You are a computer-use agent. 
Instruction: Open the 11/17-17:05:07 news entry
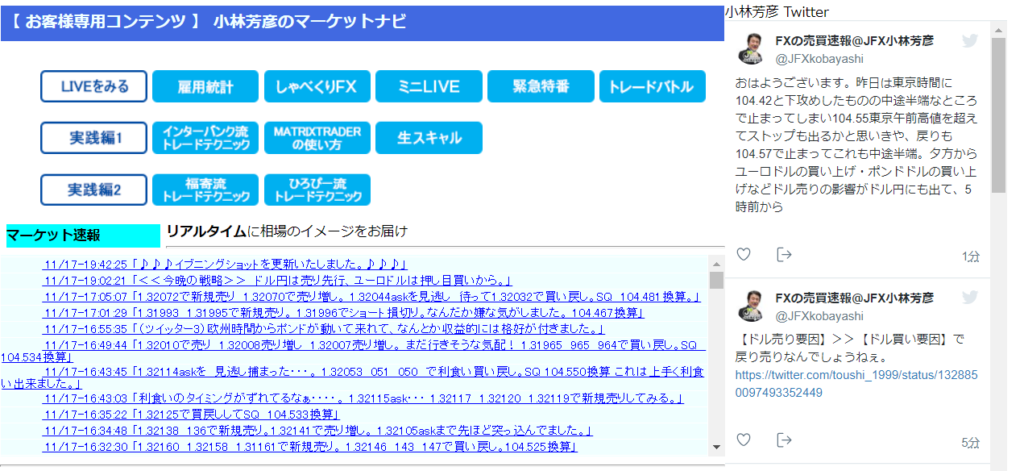coord(372,297)
